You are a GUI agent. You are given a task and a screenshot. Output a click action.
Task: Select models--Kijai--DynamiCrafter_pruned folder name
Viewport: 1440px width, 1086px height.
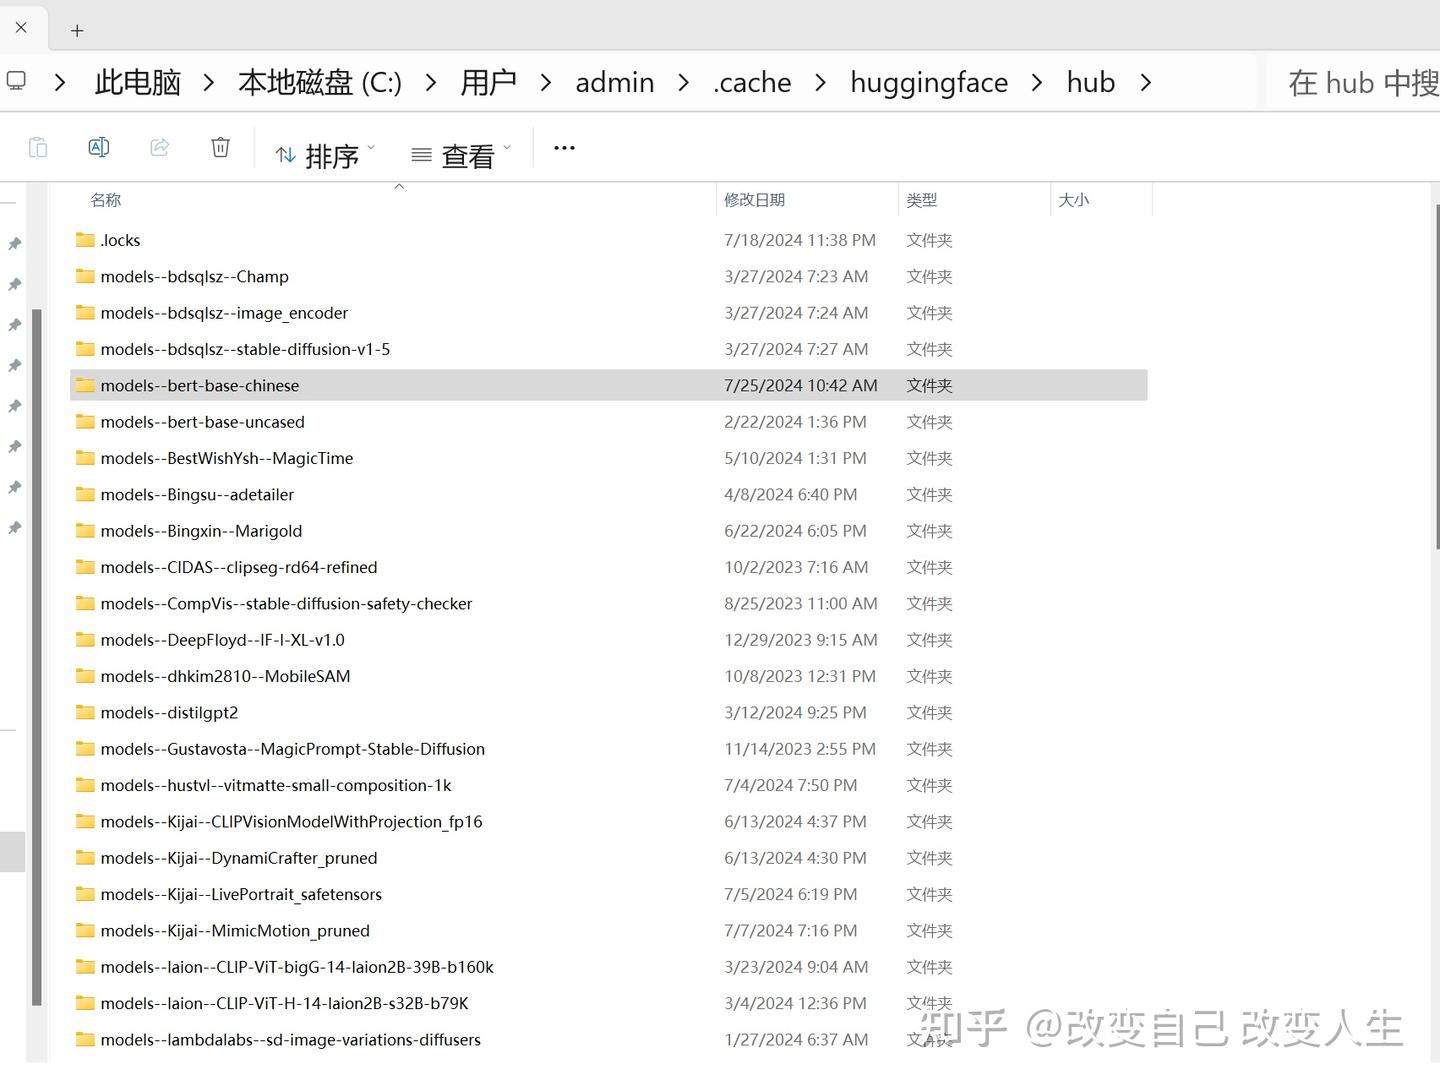[x=239, y=858]
